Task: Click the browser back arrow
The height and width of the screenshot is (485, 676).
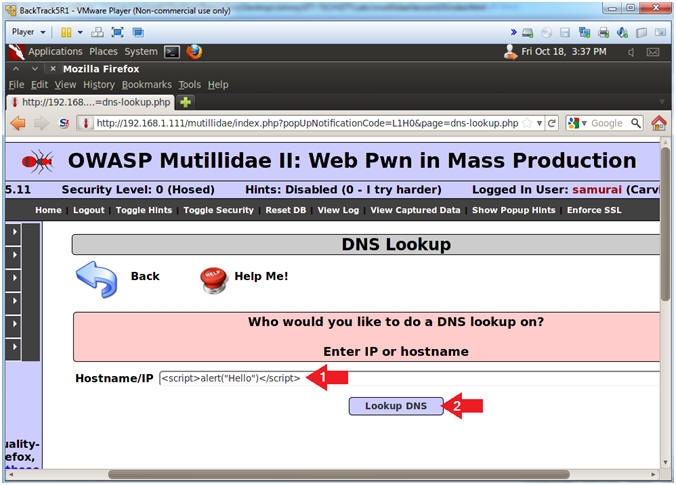Action: (x=18, y=123)
